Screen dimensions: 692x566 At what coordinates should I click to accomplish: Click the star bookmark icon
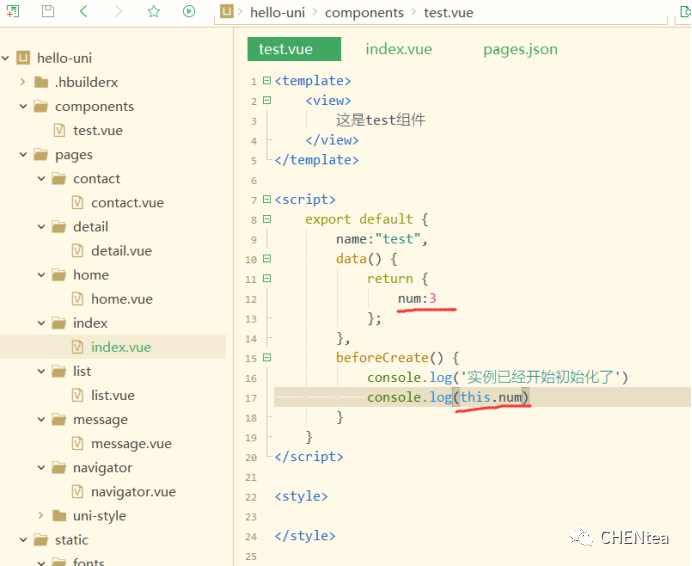(x=153, y=12)
